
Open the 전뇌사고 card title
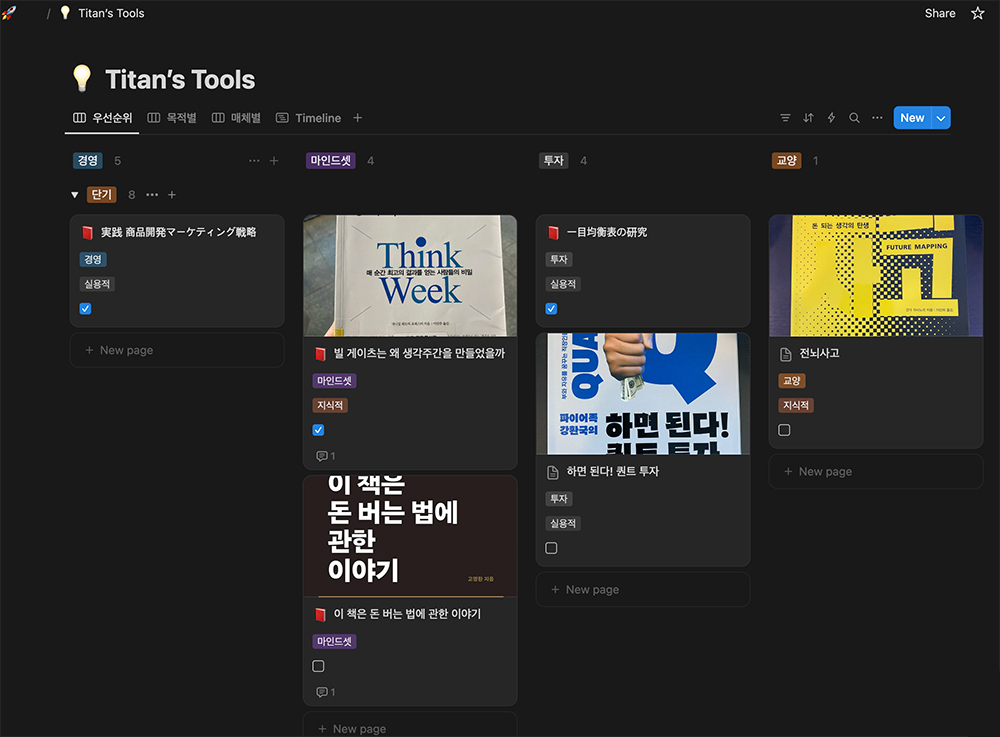819,353
